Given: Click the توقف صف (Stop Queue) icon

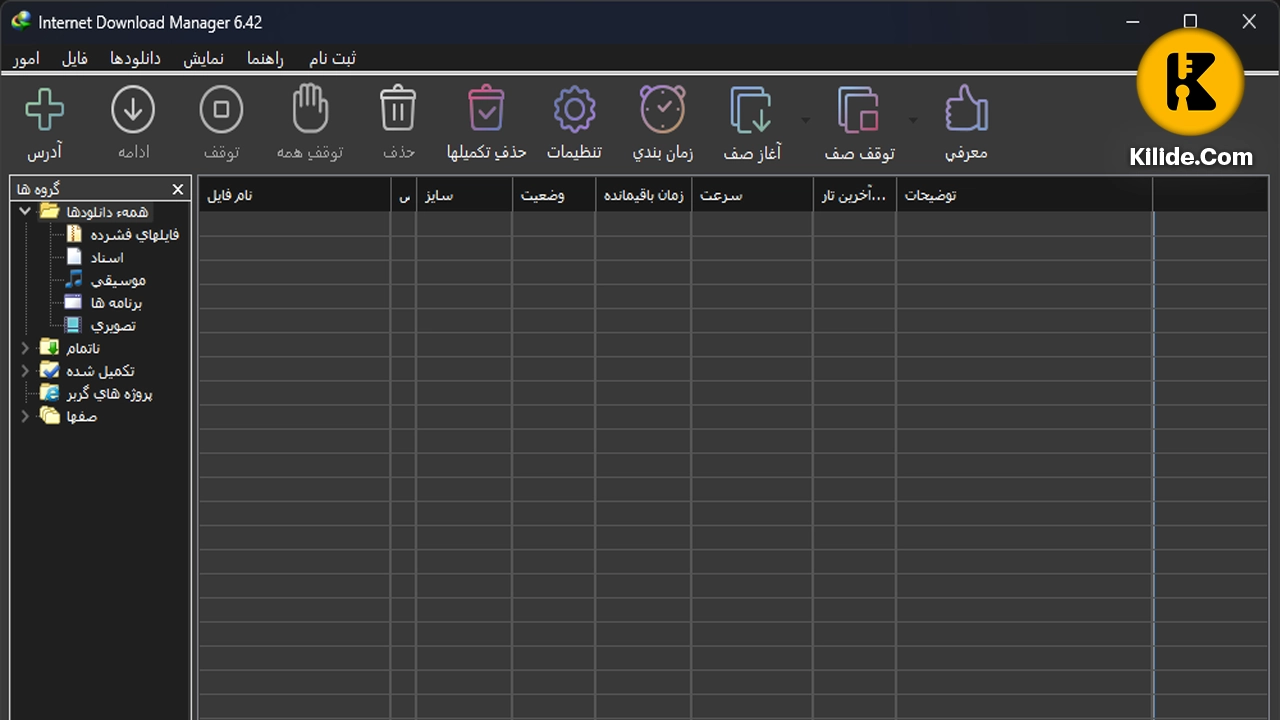Looking at the screenshot, I should (x=859, y=110).
